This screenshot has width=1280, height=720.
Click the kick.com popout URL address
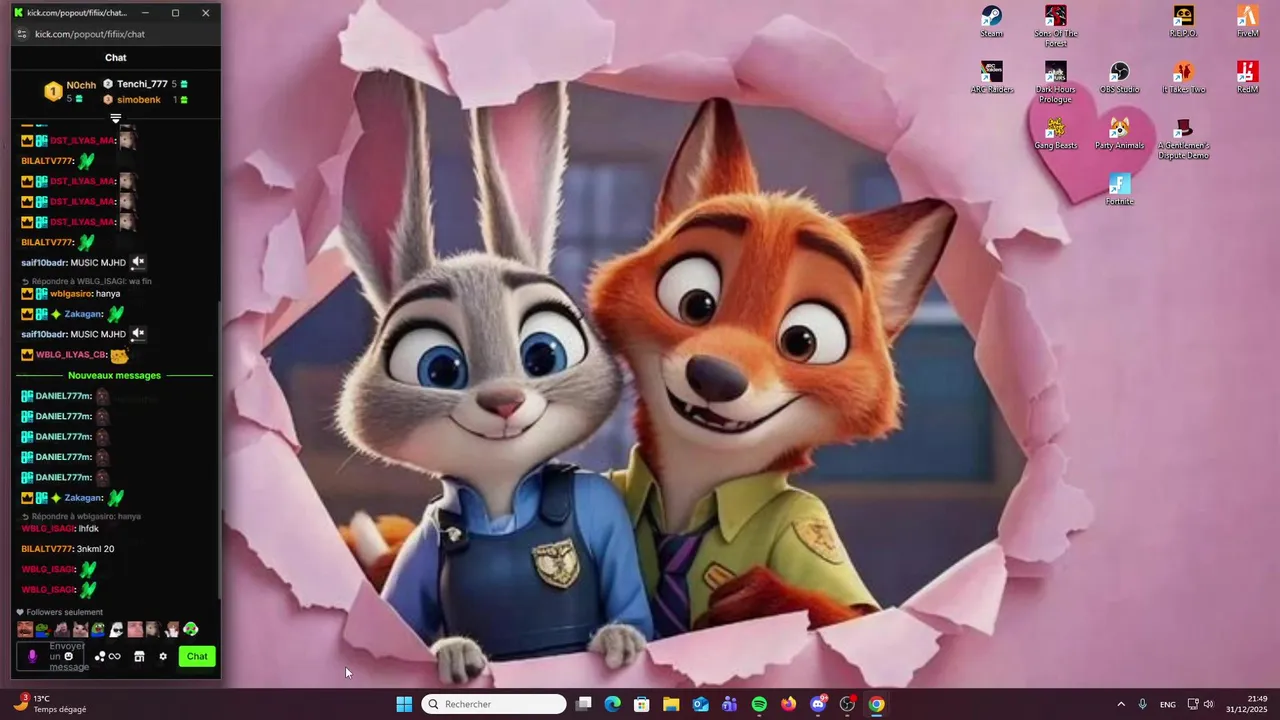click(90, 34)
